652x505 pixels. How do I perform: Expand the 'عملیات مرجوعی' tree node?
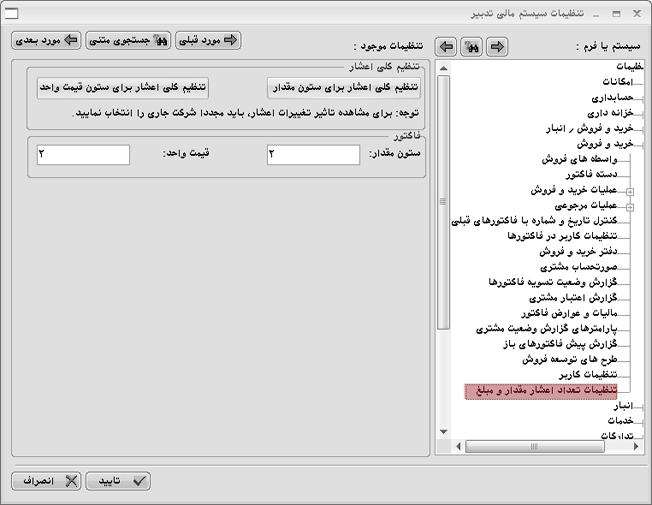click(x=629, y=206)
